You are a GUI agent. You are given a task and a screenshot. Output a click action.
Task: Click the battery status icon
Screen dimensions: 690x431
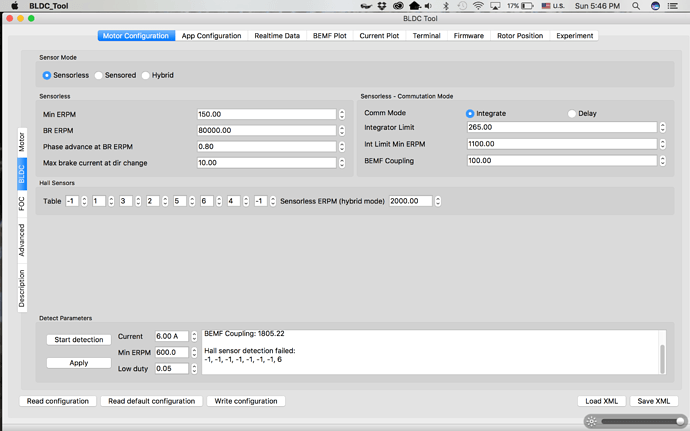point(526,6)
